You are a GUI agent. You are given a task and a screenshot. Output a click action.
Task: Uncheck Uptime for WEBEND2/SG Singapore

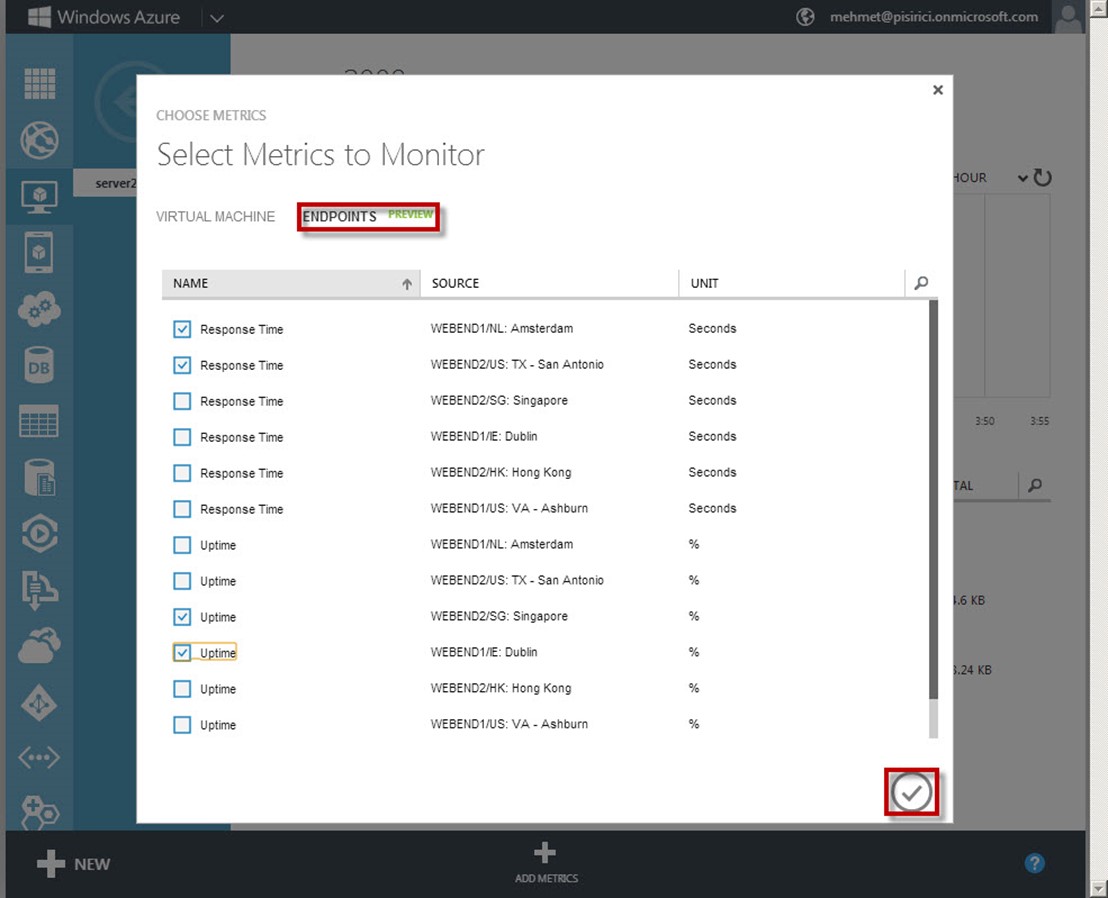pos(182,617)
